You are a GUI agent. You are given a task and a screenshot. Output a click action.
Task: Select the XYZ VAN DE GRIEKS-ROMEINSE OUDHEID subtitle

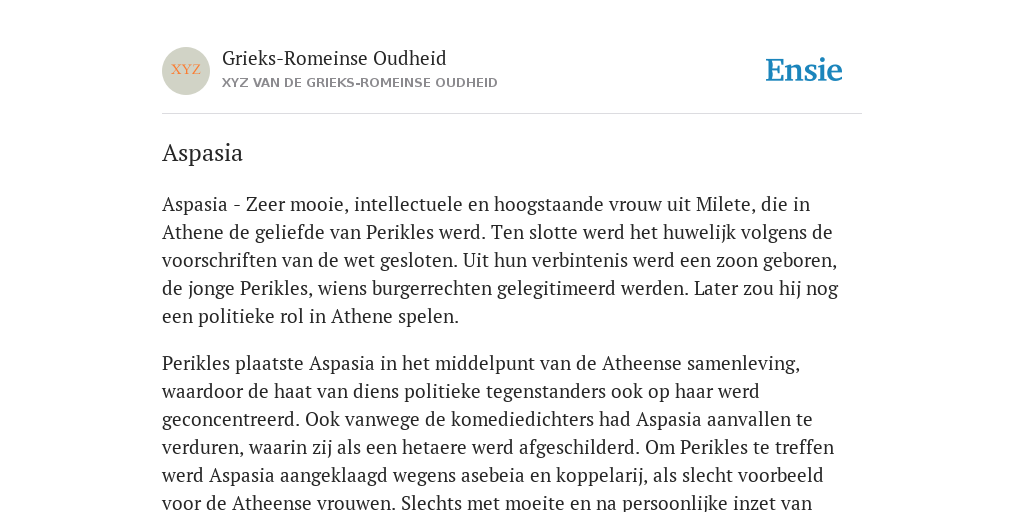(x=360, y=83)
